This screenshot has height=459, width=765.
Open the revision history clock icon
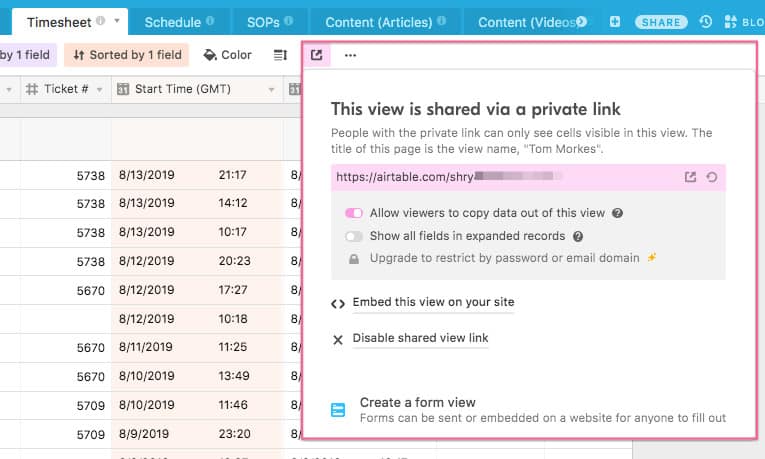[x=706, y=21]
